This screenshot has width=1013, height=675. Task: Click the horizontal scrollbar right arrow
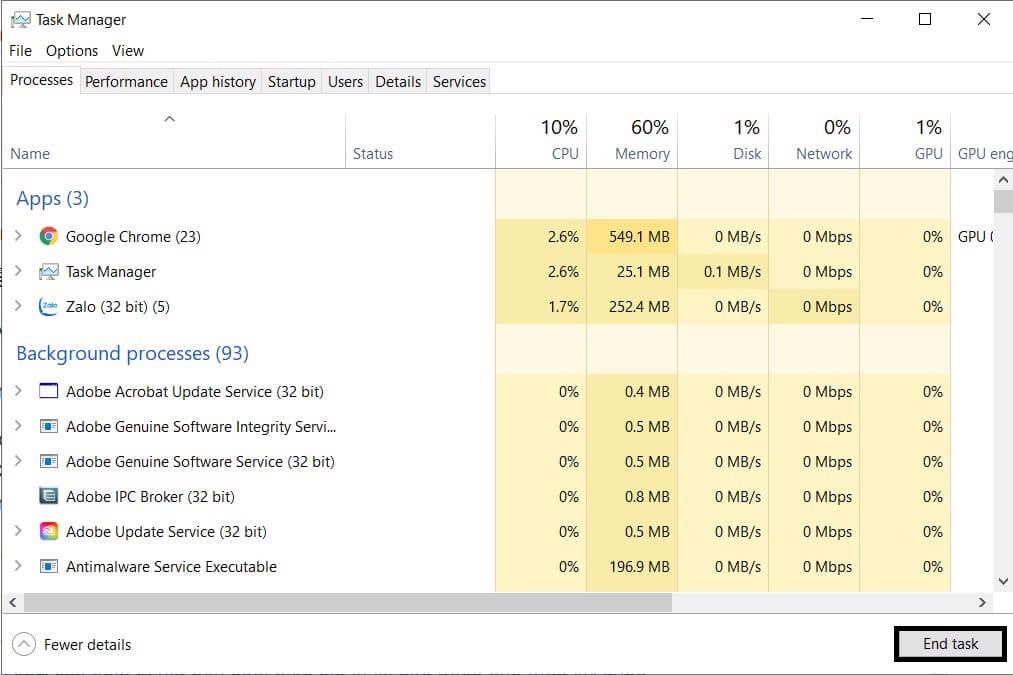pos(982,602)
